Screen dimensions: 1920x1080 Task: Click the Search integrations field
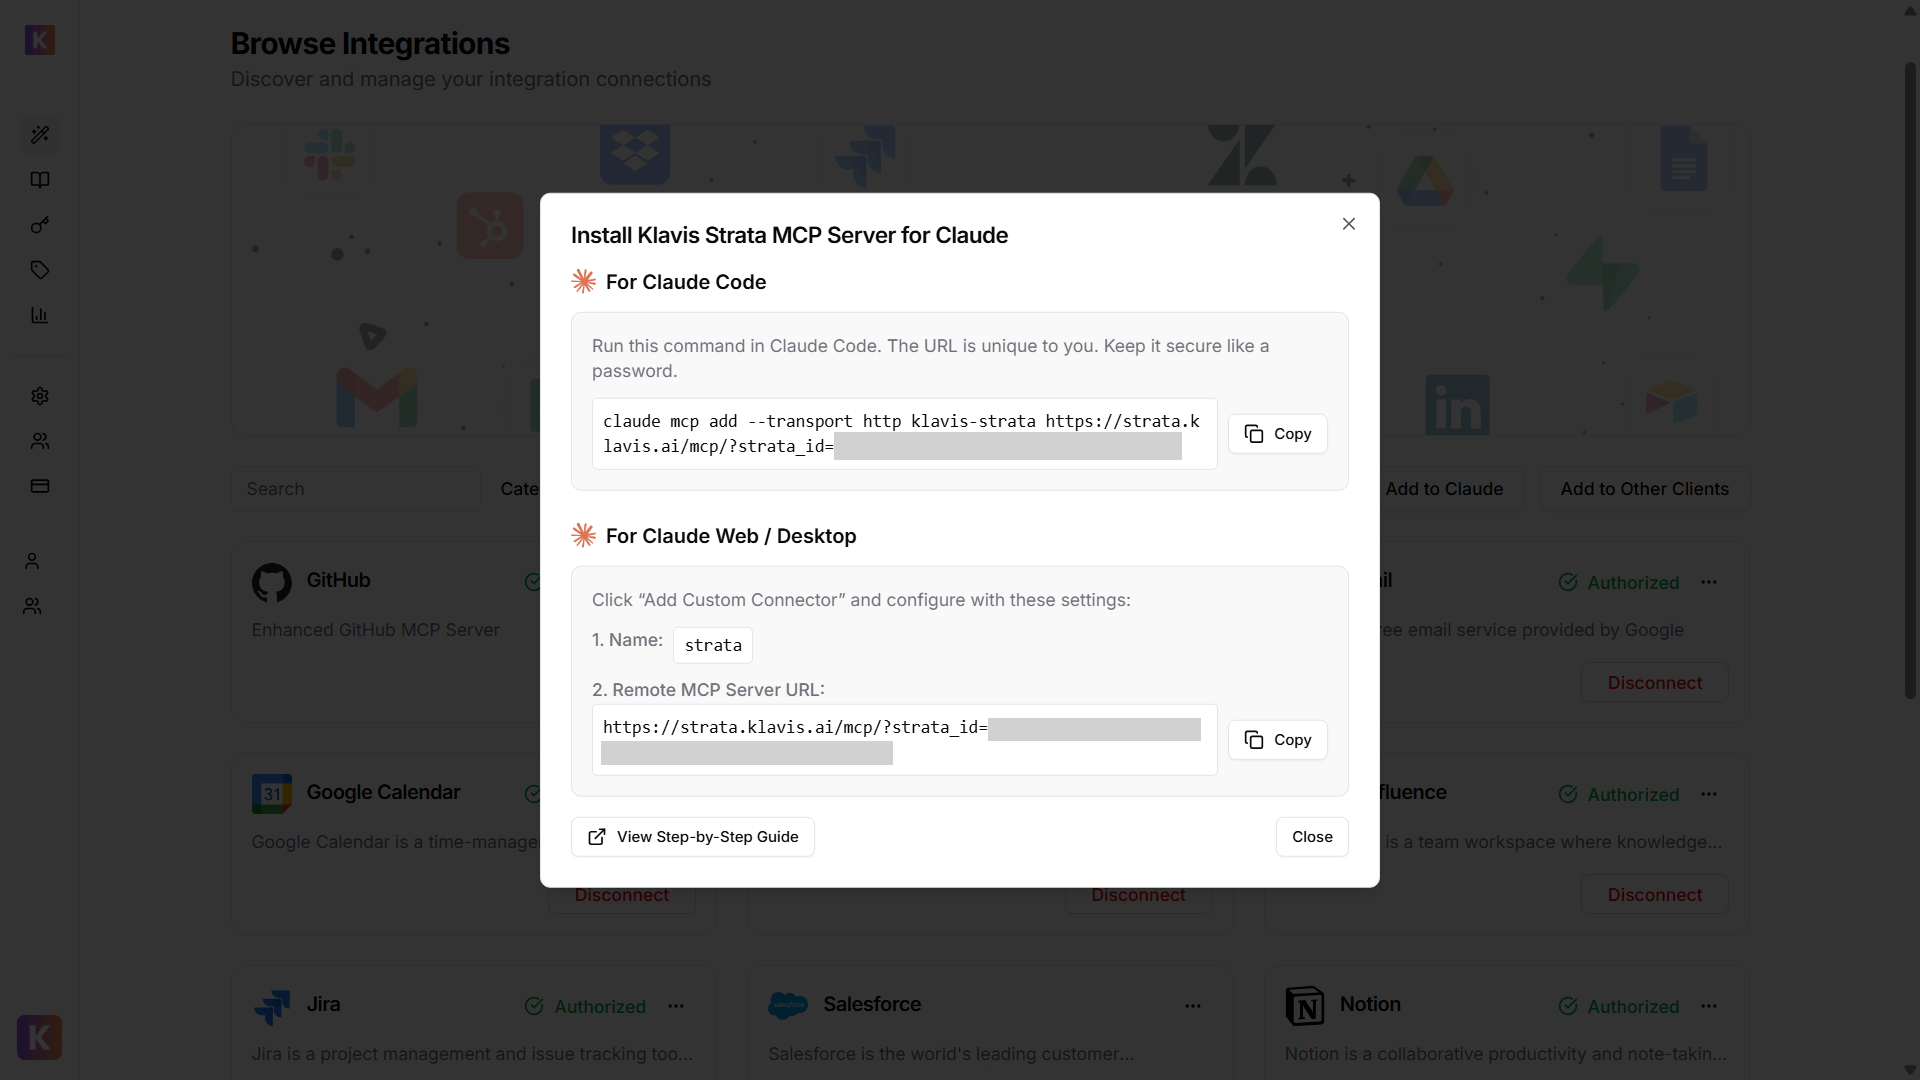[356, 489]
